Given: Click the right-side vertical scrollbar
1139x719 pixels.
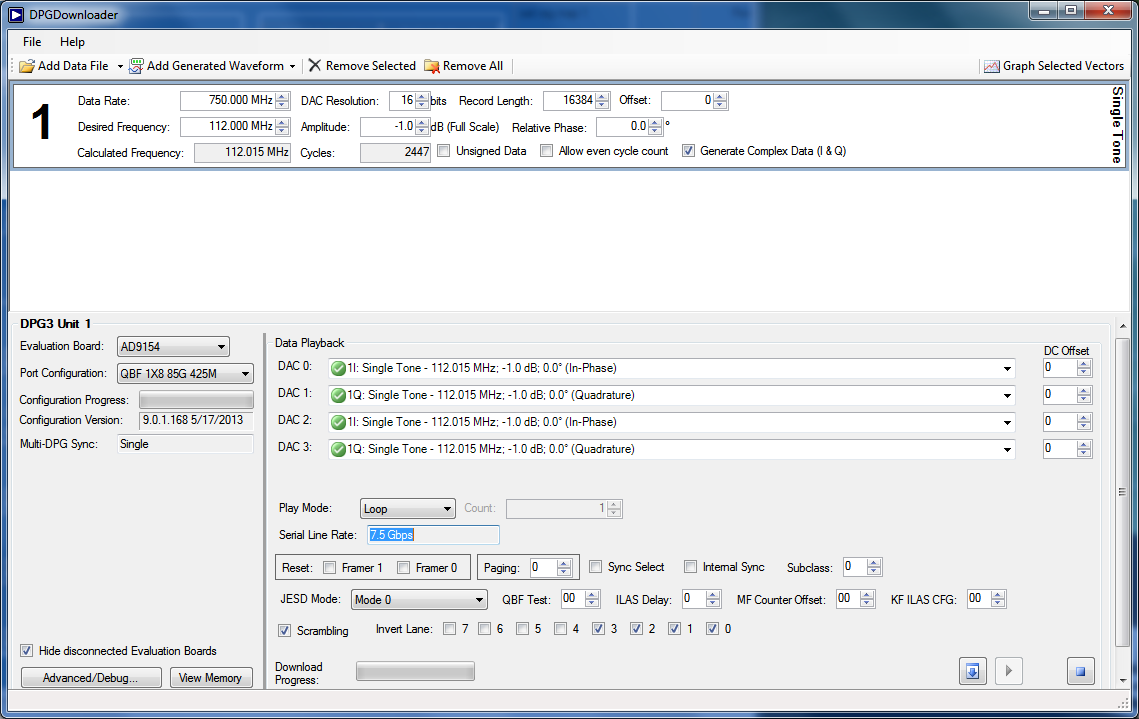Looking at the screenshot, I should click(1123, 490).
